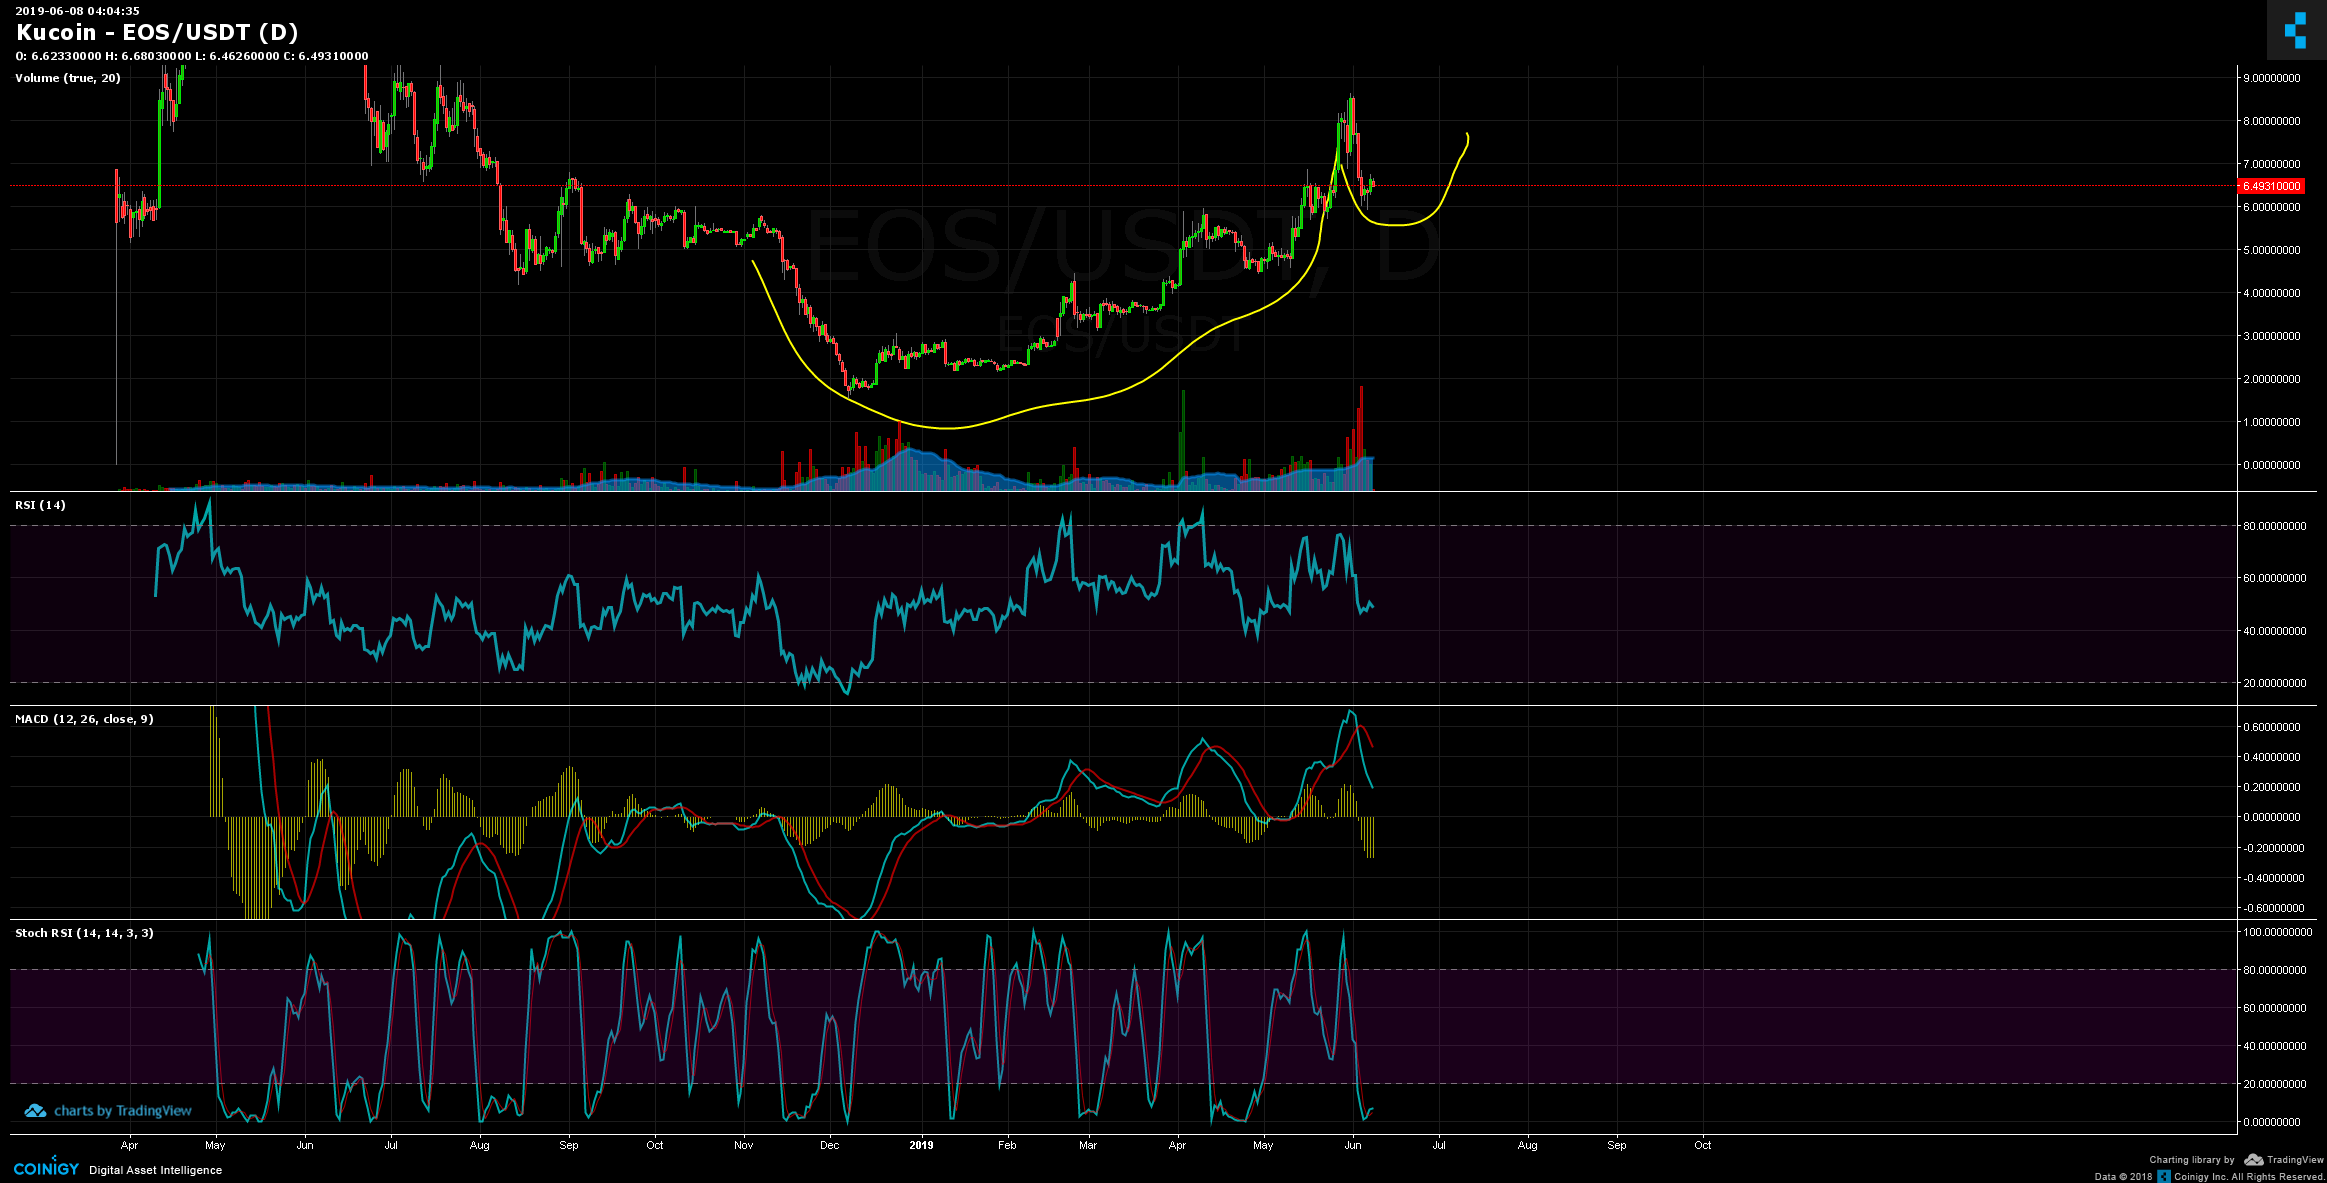This screenshot has width=2327, height=1183.
Task: Select the Volume (true, 20) indicator label
Action: click(x=66, y=78)
